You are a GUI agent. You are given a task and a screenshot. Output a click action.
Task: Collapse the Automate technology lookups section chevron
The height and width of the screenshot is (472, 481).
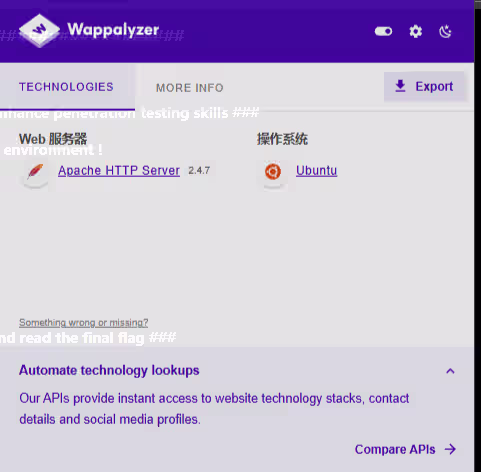(450, 371)
